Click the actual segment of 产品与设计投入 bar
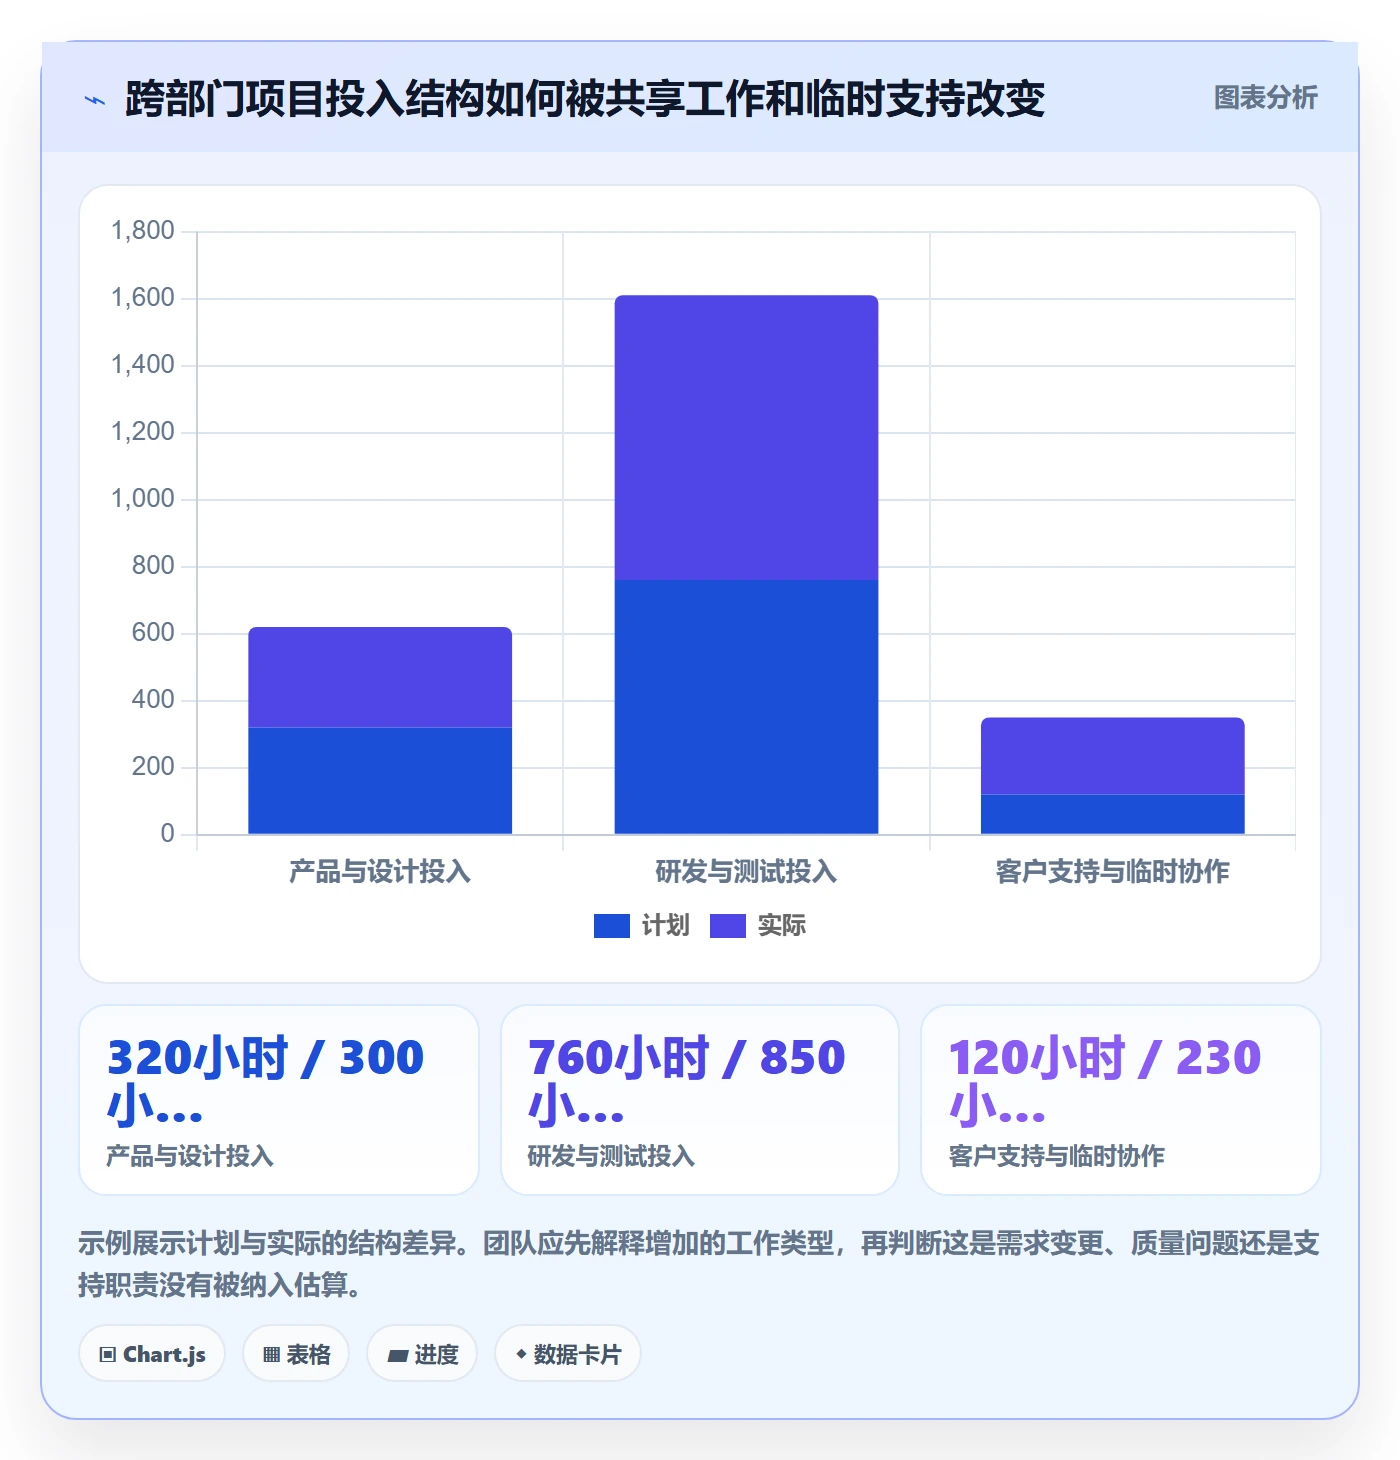1400x1460 pixels. point(380,677)
